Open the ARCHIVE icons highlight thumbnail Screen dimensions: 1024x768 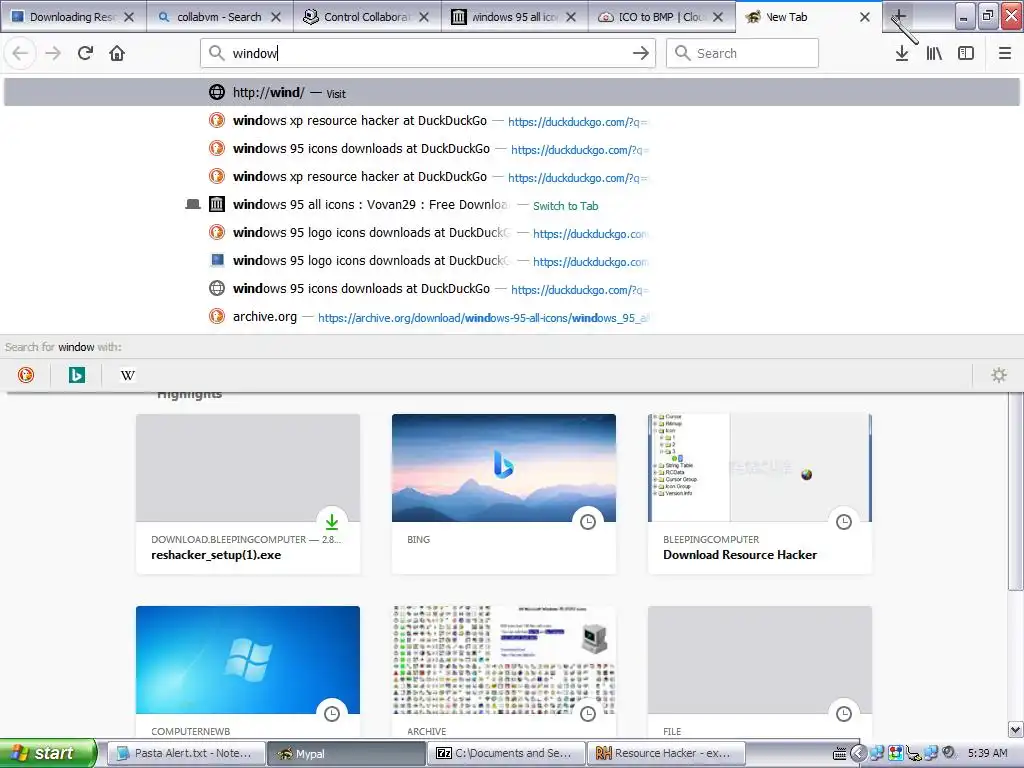click(x=504, y=660)
